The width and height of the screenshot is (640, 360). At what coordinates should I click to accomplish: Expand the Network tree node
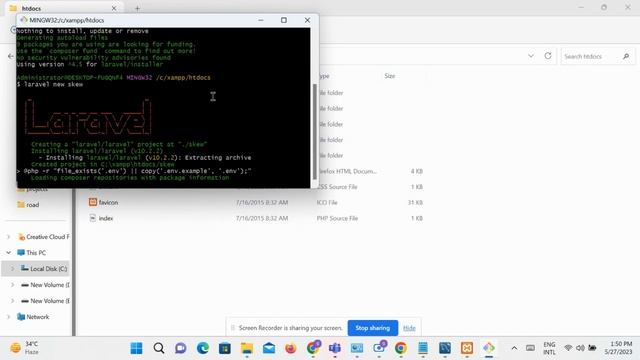point(9,317)
